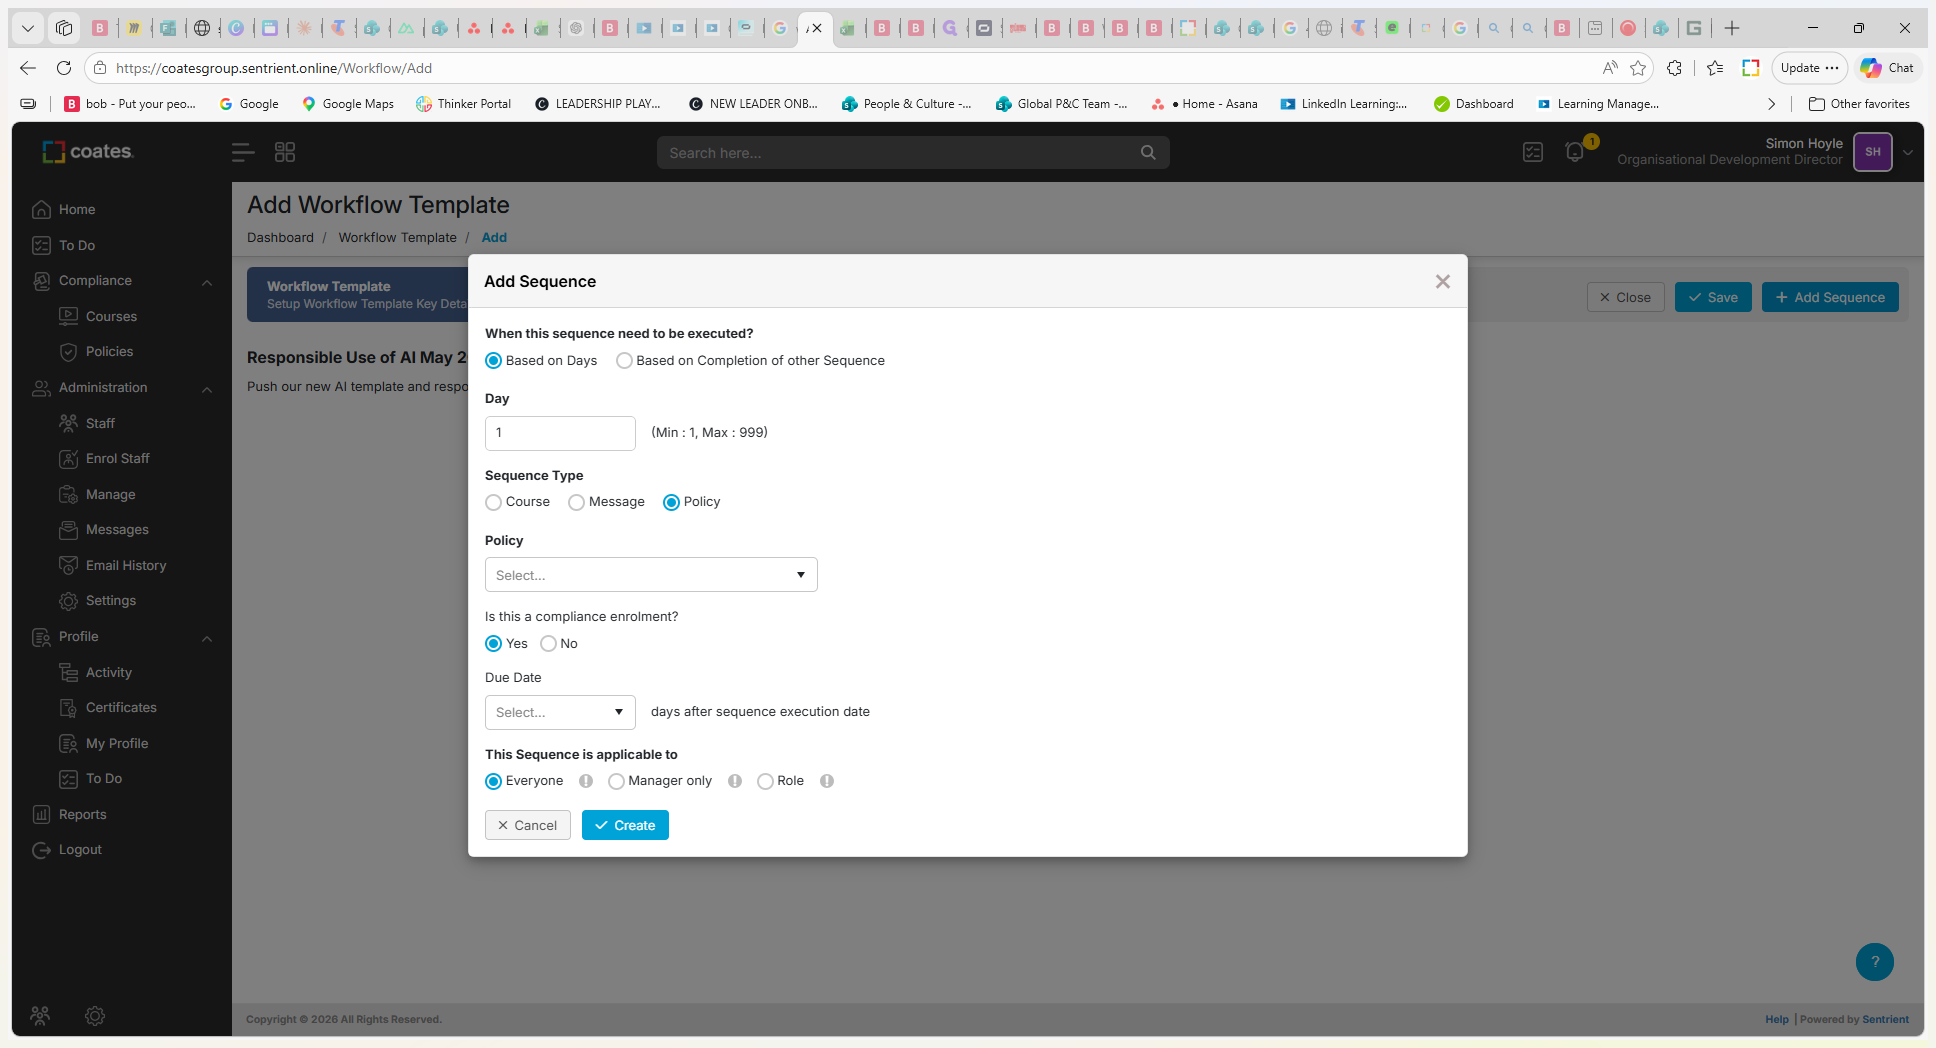Click the Save button
The width and height of the screenshot is (1936, 1048).
pyautogui.click(x=1713, y=297)
